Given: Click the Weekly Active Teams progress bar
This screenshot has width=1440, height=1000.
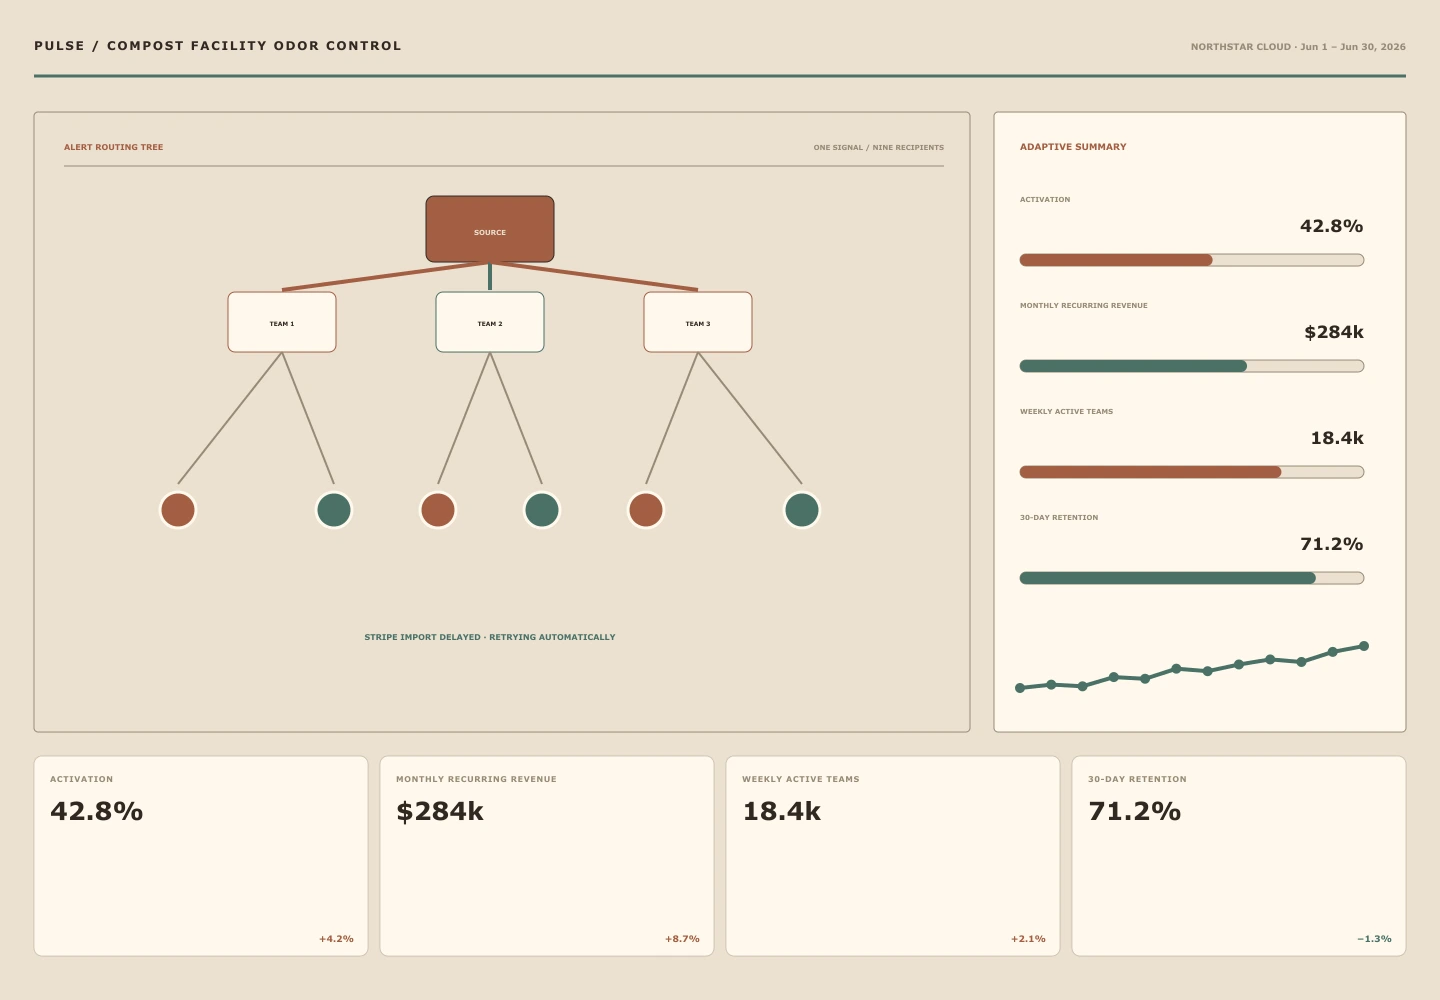Looking at the screenshot, I should [1192, 472].
